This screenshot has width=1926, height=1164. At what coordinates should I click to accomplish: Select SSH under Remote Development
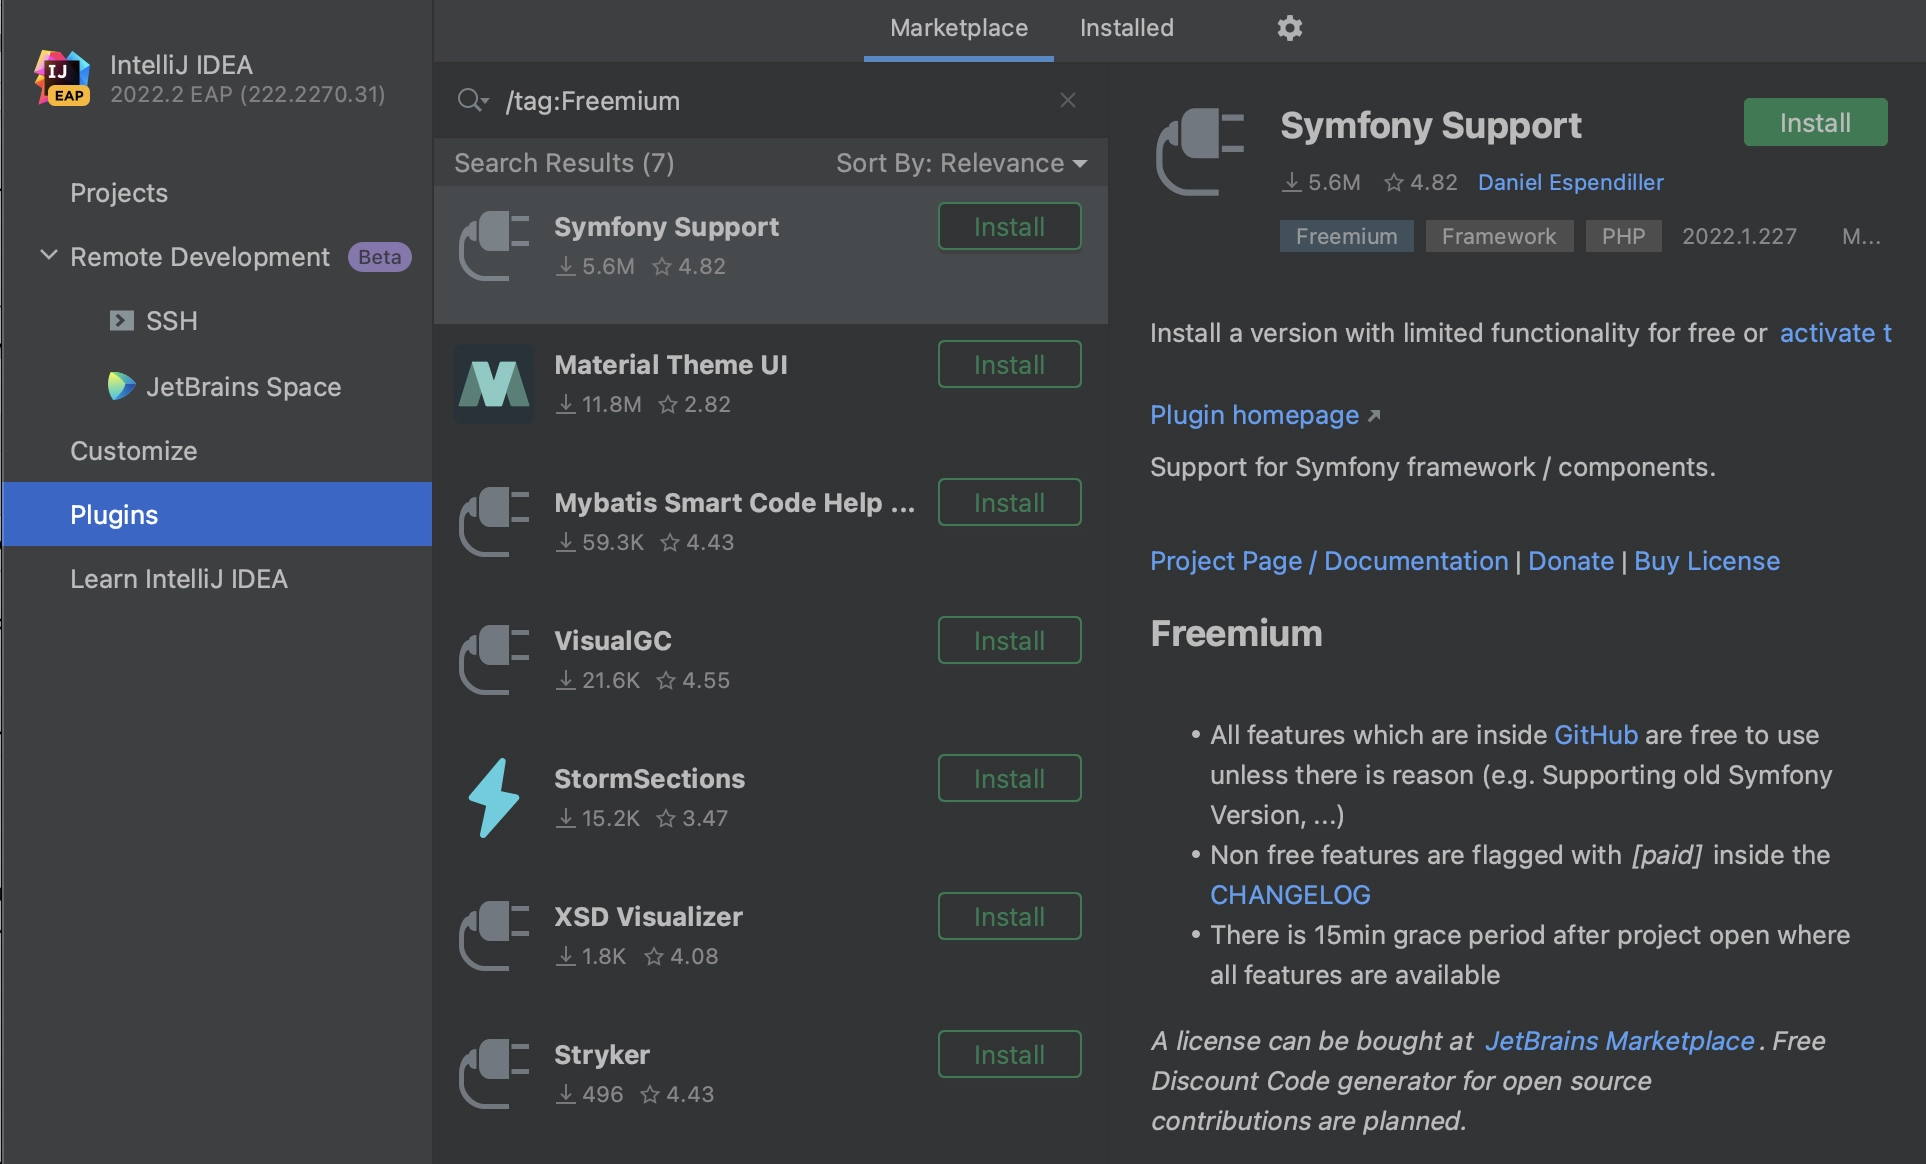coord(172,321)
